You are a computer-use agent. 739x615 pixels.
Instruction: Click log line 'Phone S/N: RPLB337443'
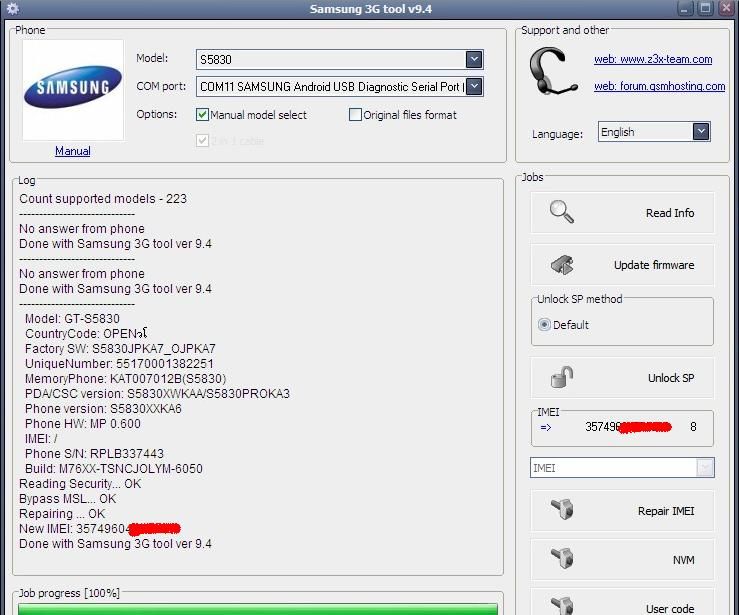[94, 453]
